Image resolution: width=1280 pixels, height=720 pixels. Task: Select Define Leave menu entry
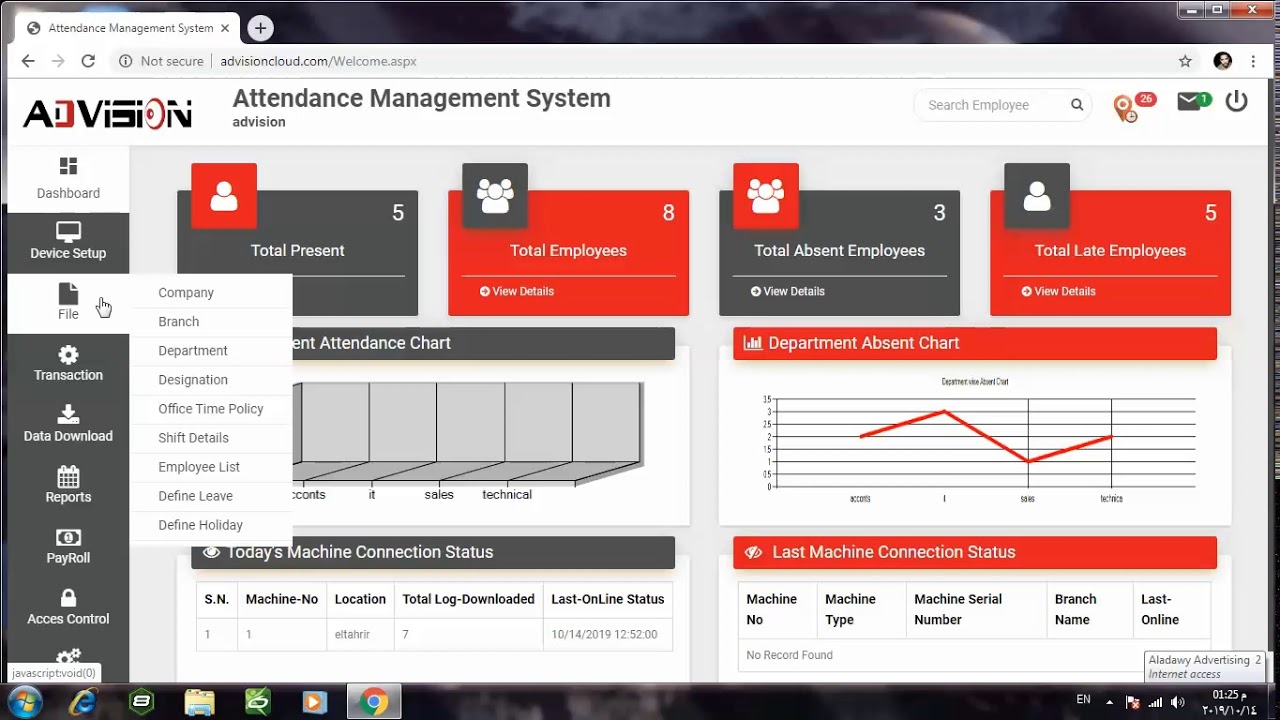[195, 496]
